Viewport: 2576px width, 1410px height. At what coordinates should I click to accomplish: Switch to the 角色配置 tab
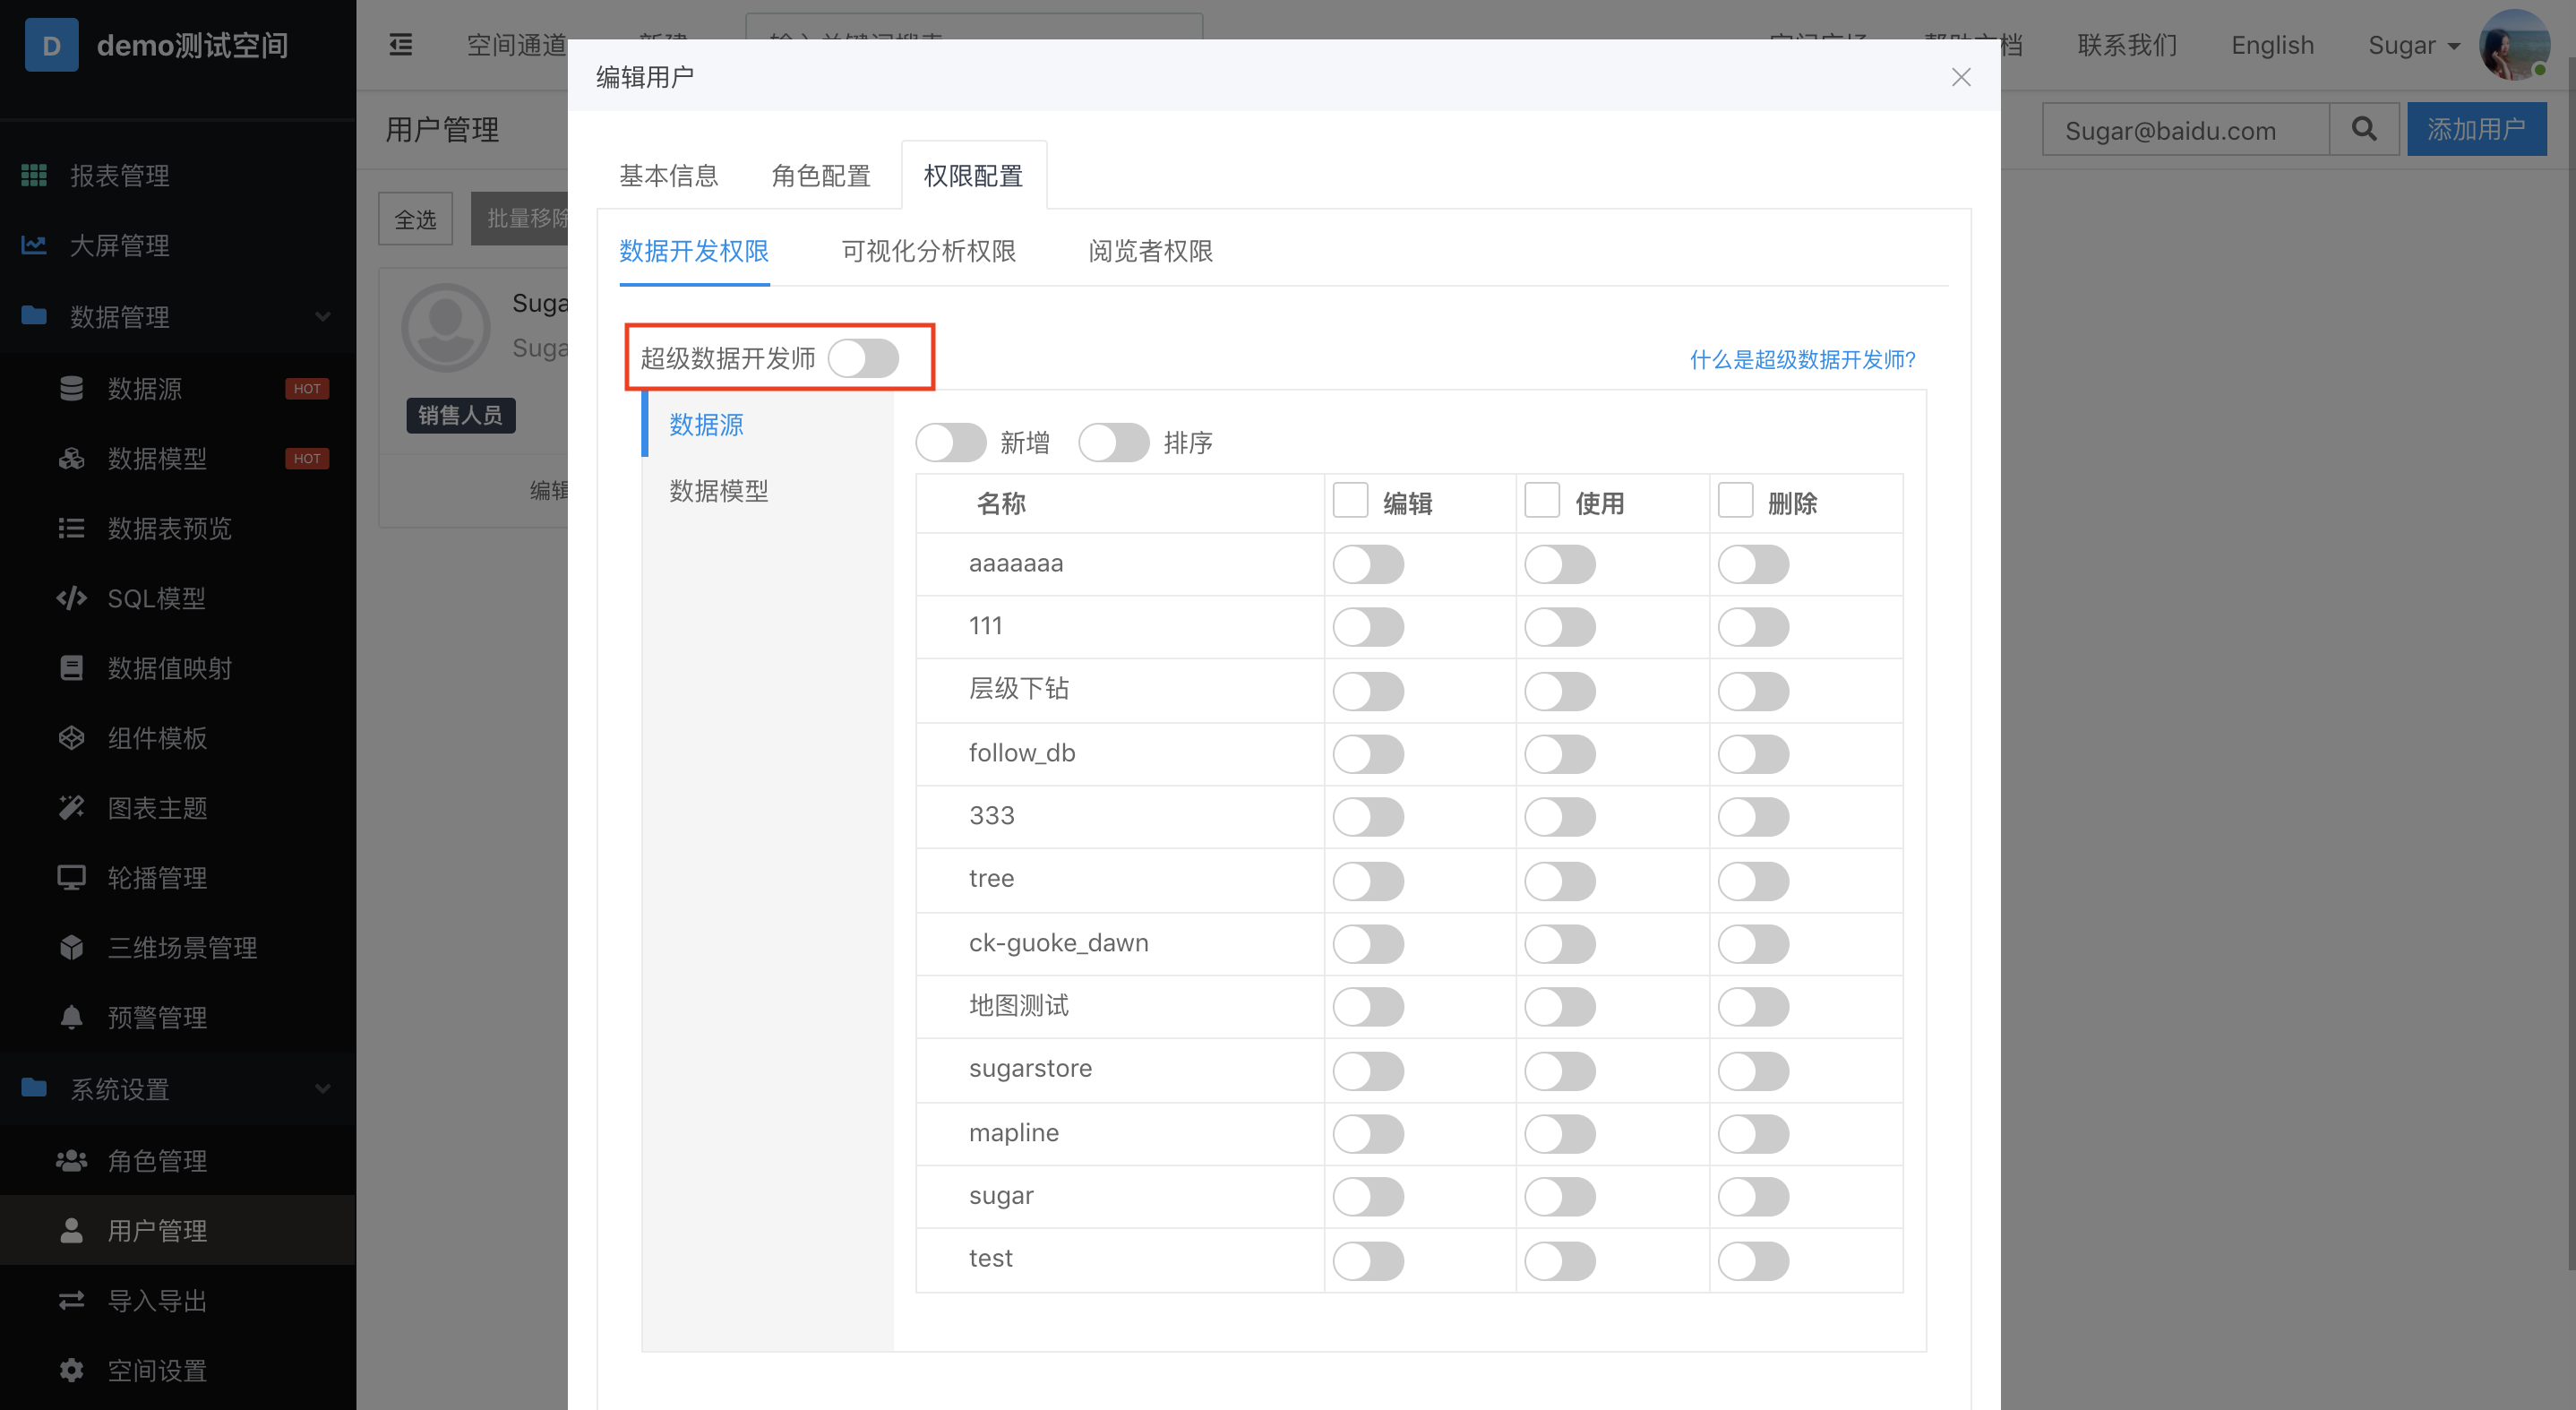[820, 176]
